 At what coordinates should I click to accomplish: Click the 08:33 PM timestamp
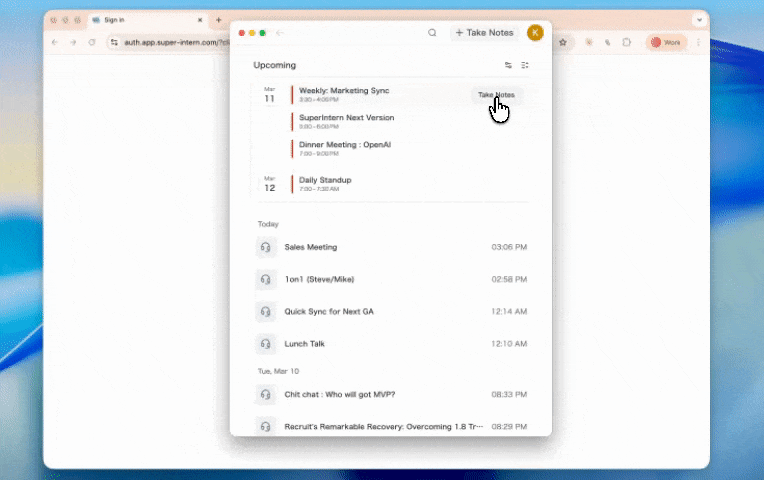[x=509, y=394]
